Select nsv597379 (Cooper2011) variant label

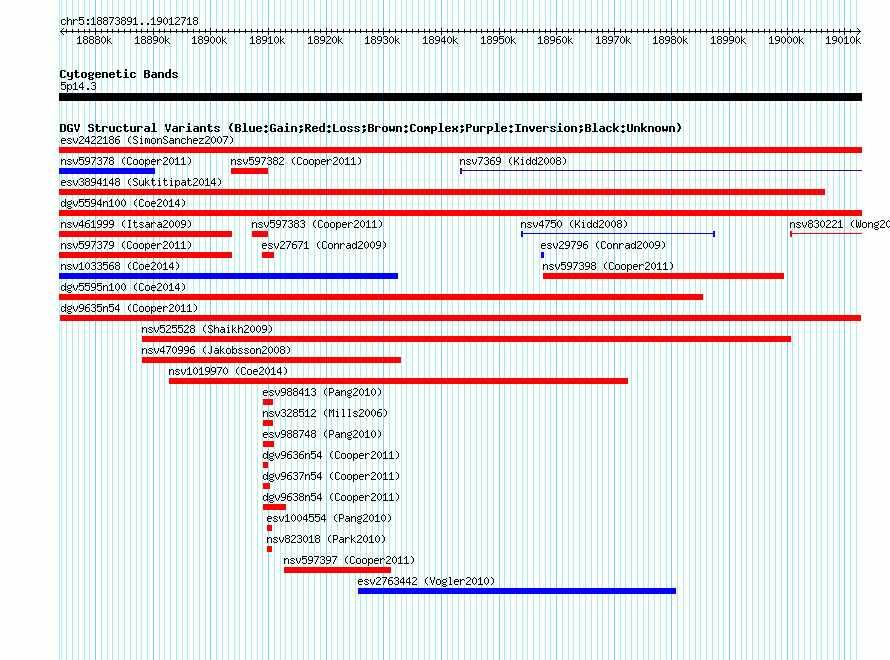[126, 245]
